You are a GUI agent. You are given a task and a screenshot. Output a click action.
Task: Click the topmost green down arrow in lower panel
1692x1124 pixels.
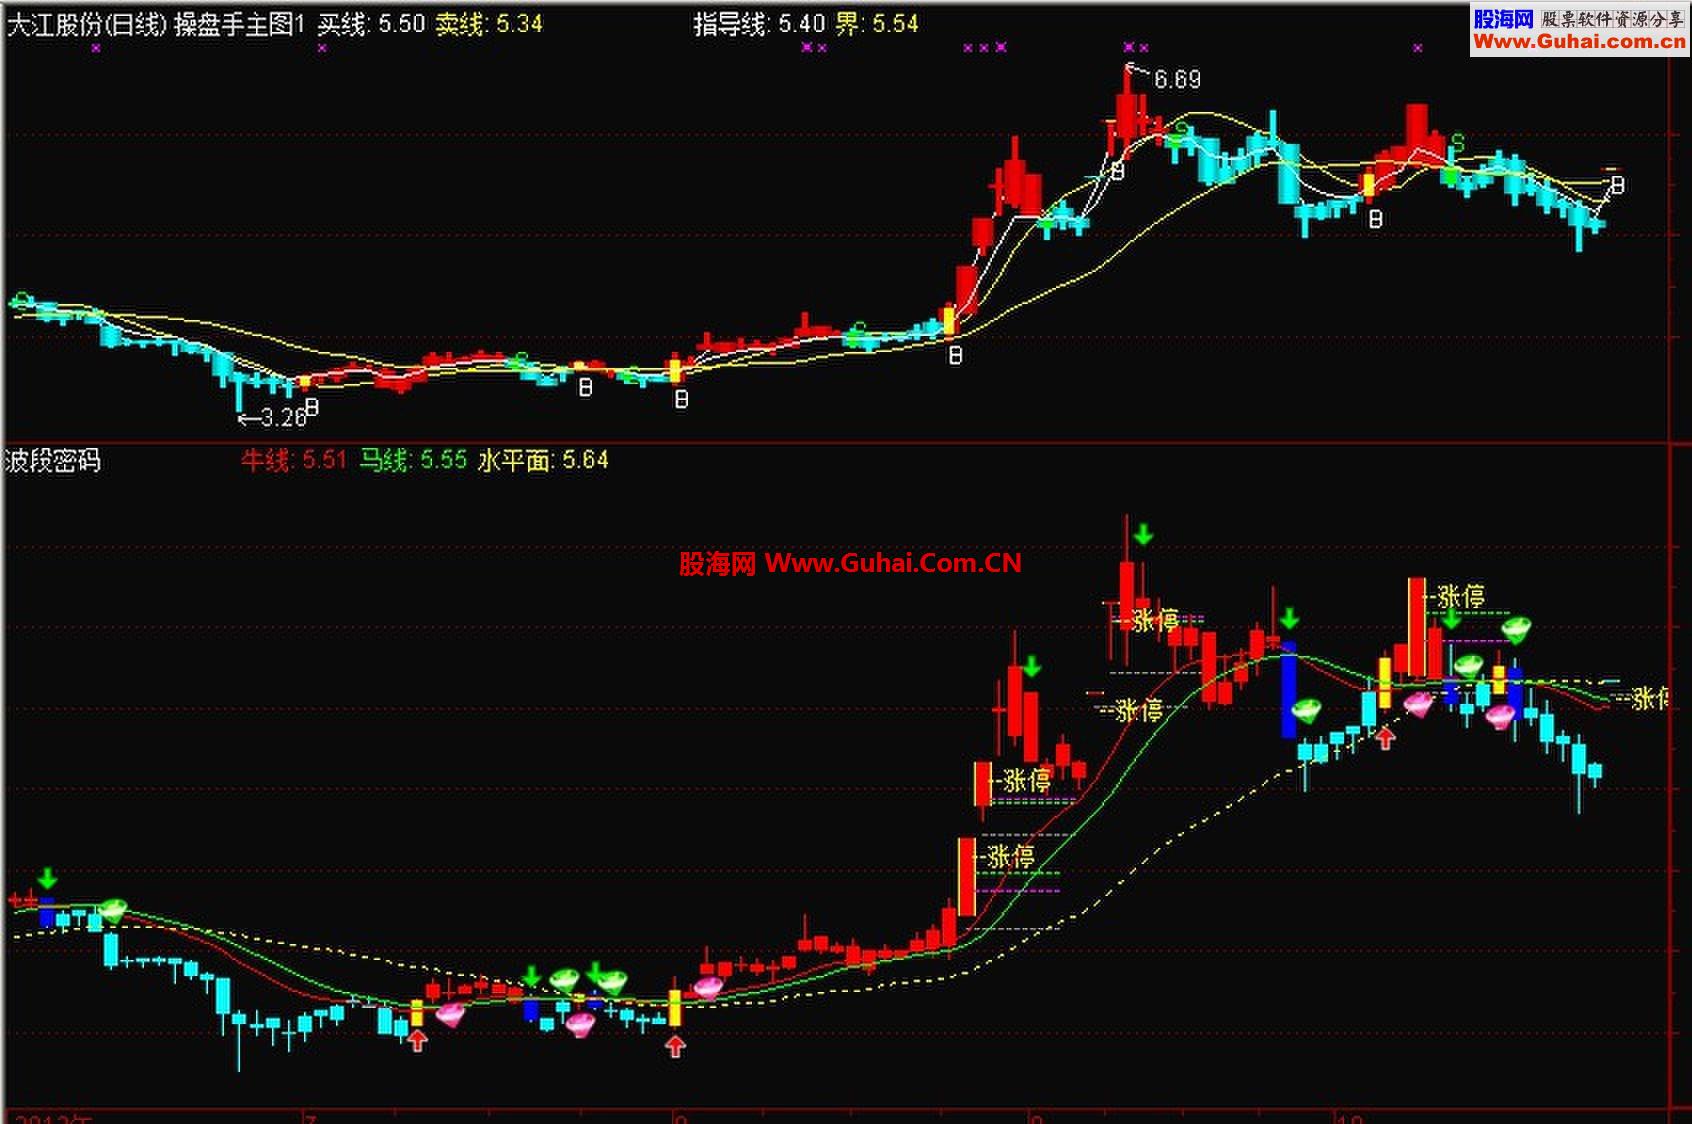click(x=1143, y=535)
